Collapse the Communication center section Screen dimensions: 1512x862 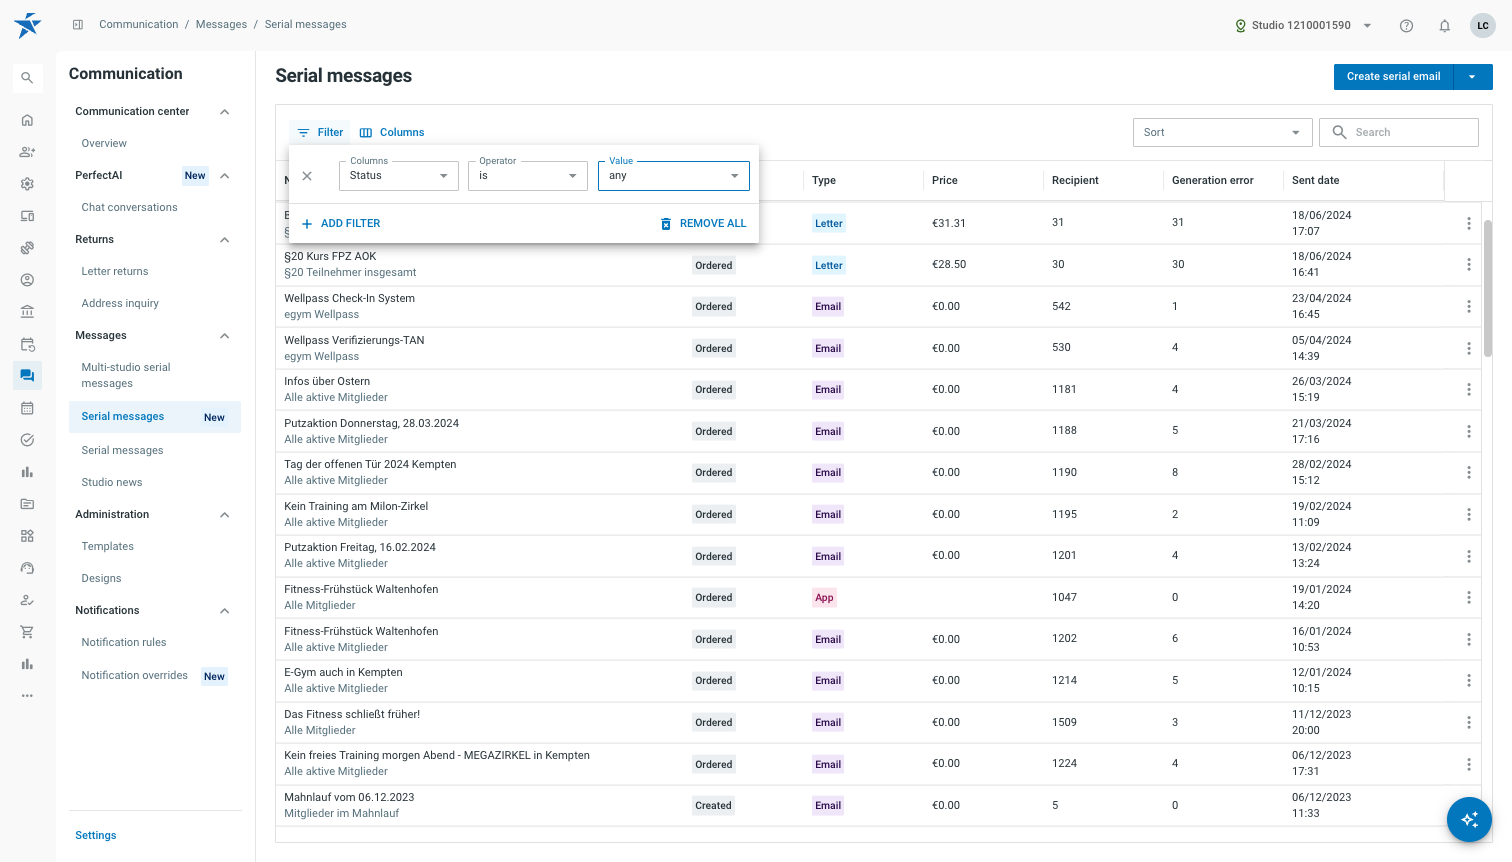click(x=225, y=112)
